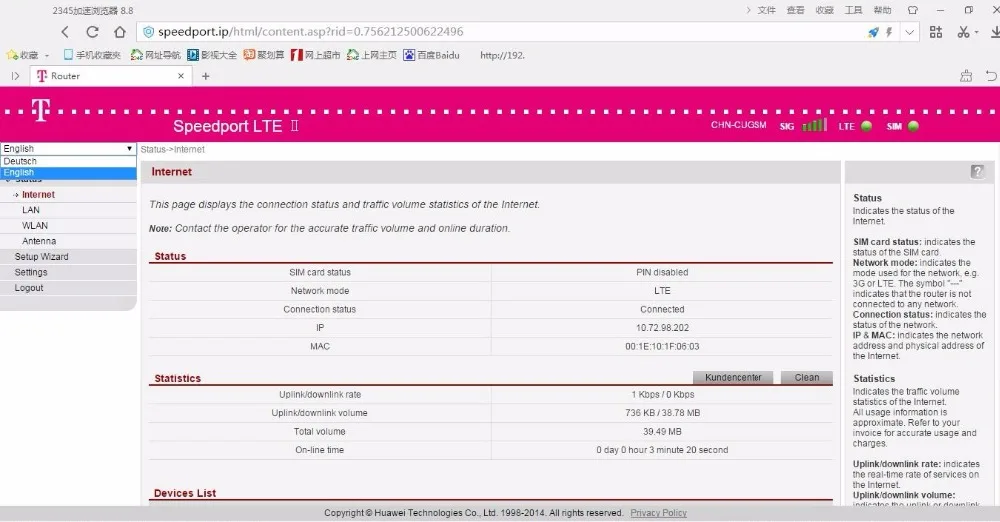Click the Clean statistics button
Screen dimensions: 1000x522
807,378
